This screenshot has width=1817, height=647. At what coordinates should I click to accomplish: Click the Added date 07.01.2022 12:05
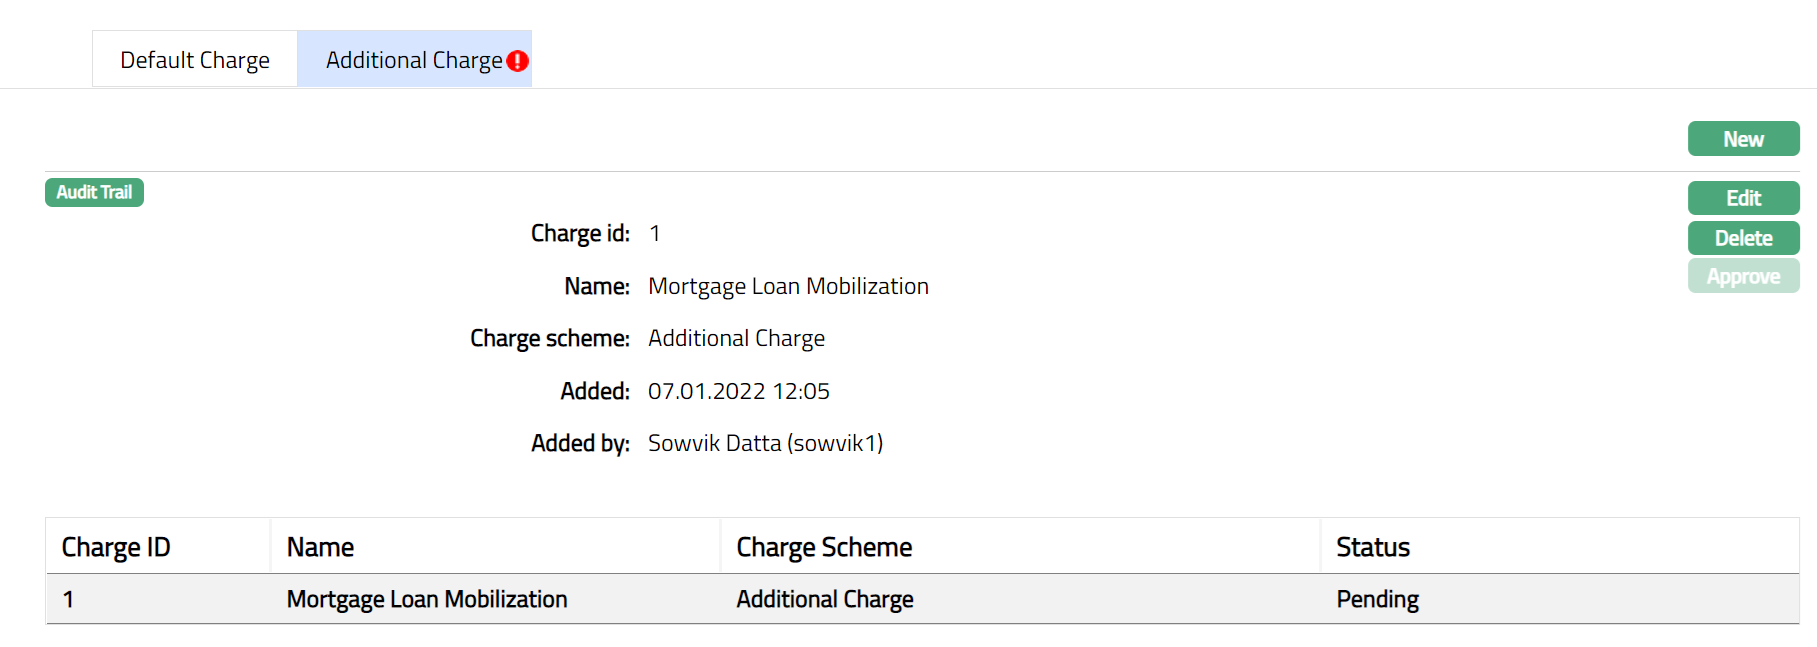pos(738,391)
